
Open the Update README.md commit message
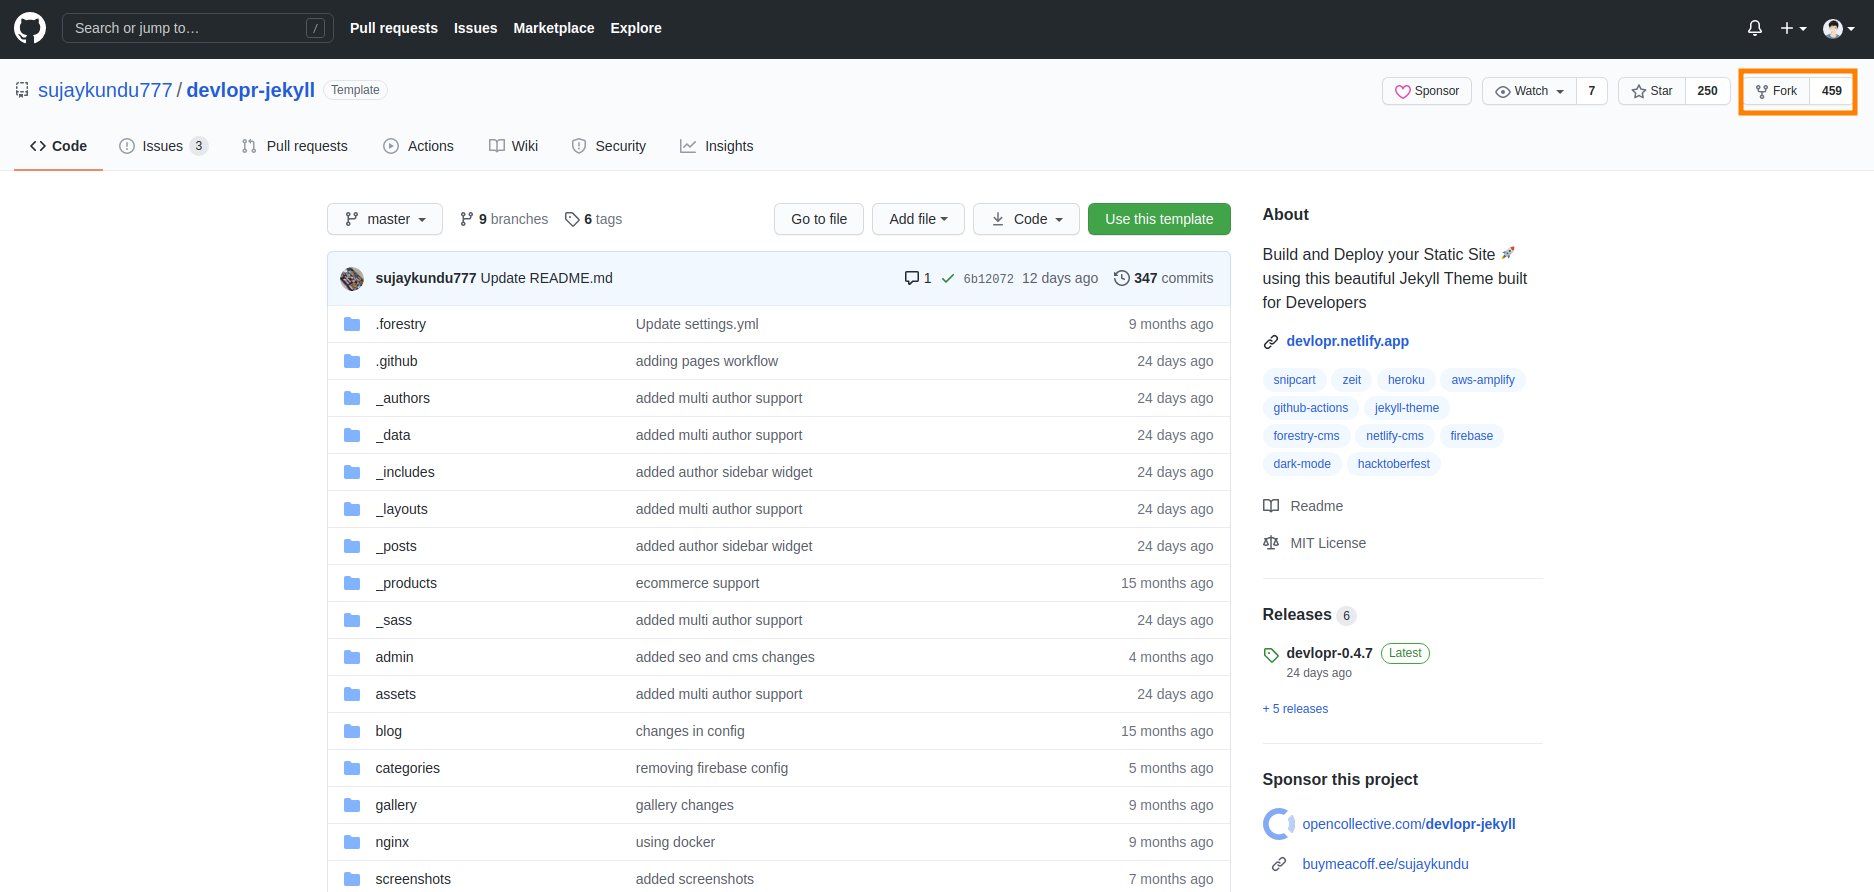click(547, 278)
